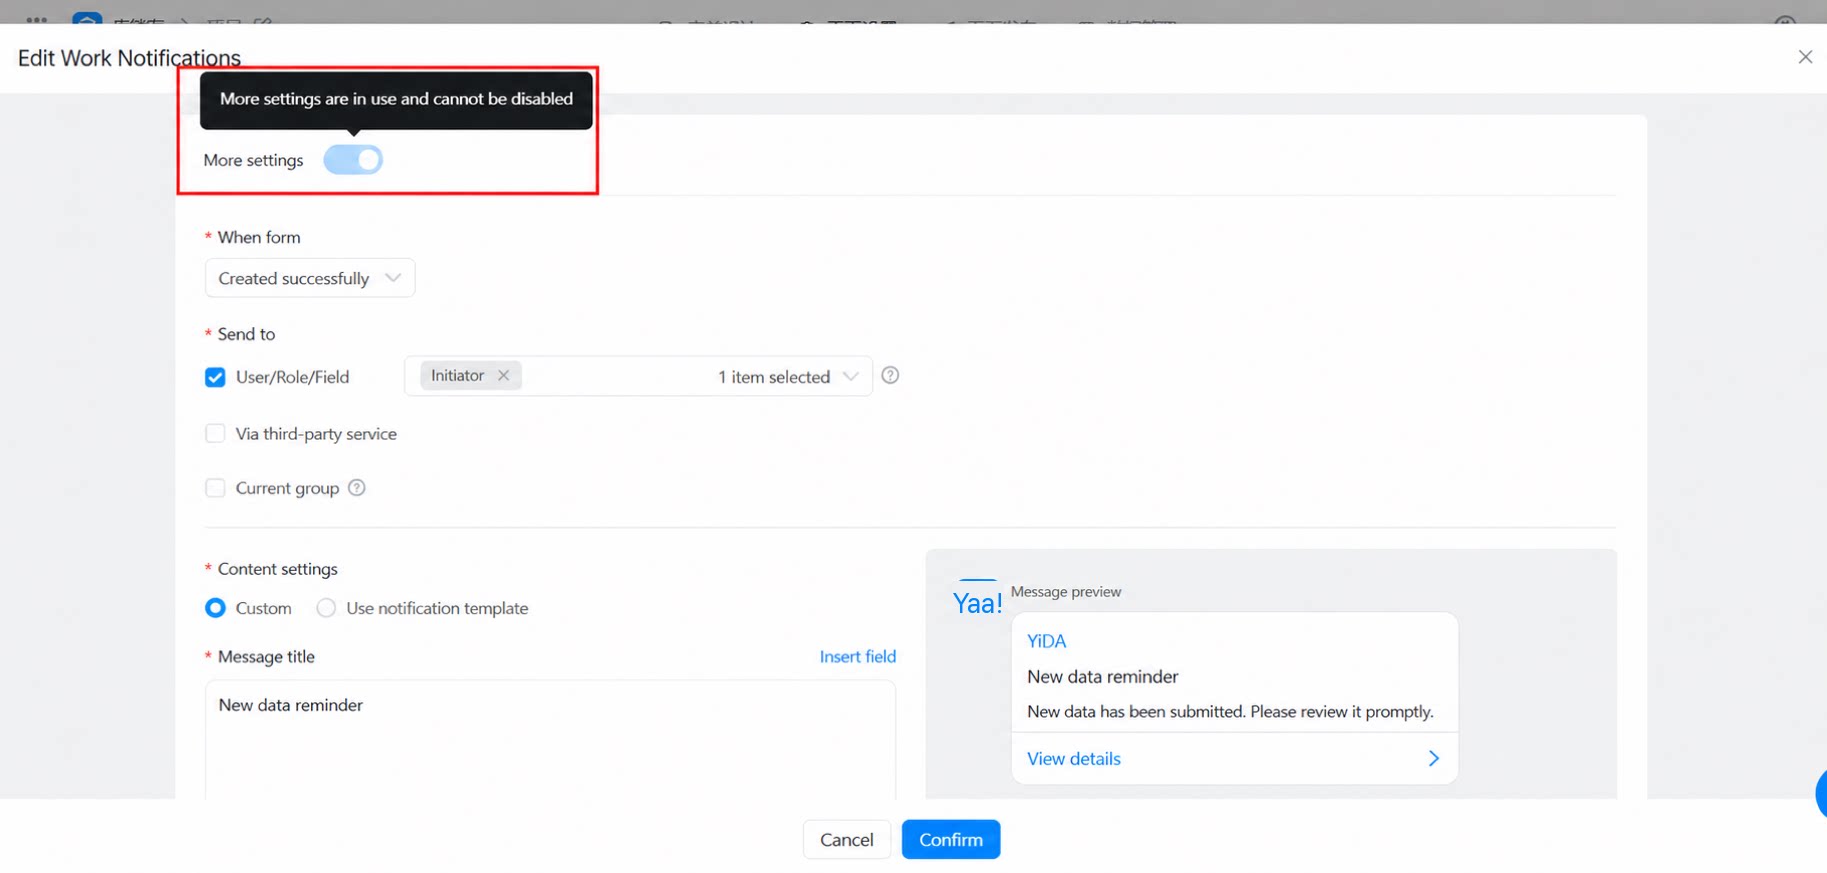Uncheck the User/Role/Field checkbox
Image resolution: width=1827 pixels, height=873 pixels.
point(215,378)
